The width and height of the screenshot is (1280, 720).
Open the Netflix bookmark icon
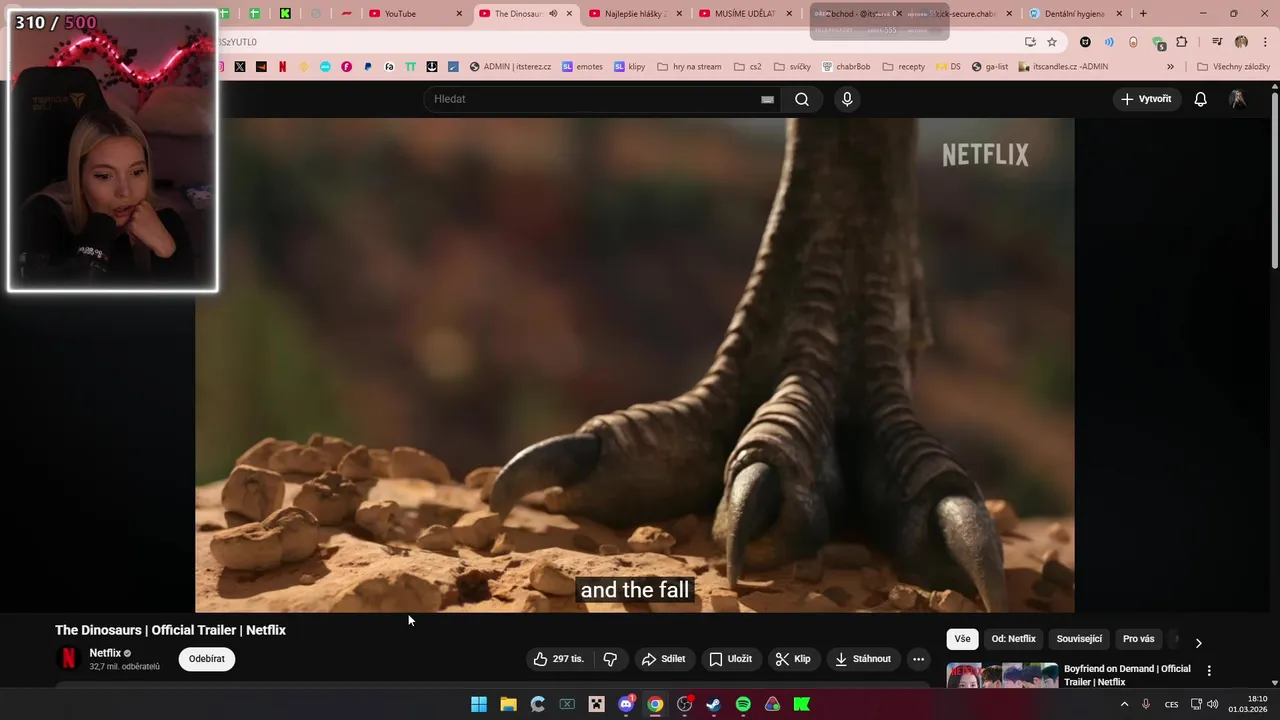(282, 67)
